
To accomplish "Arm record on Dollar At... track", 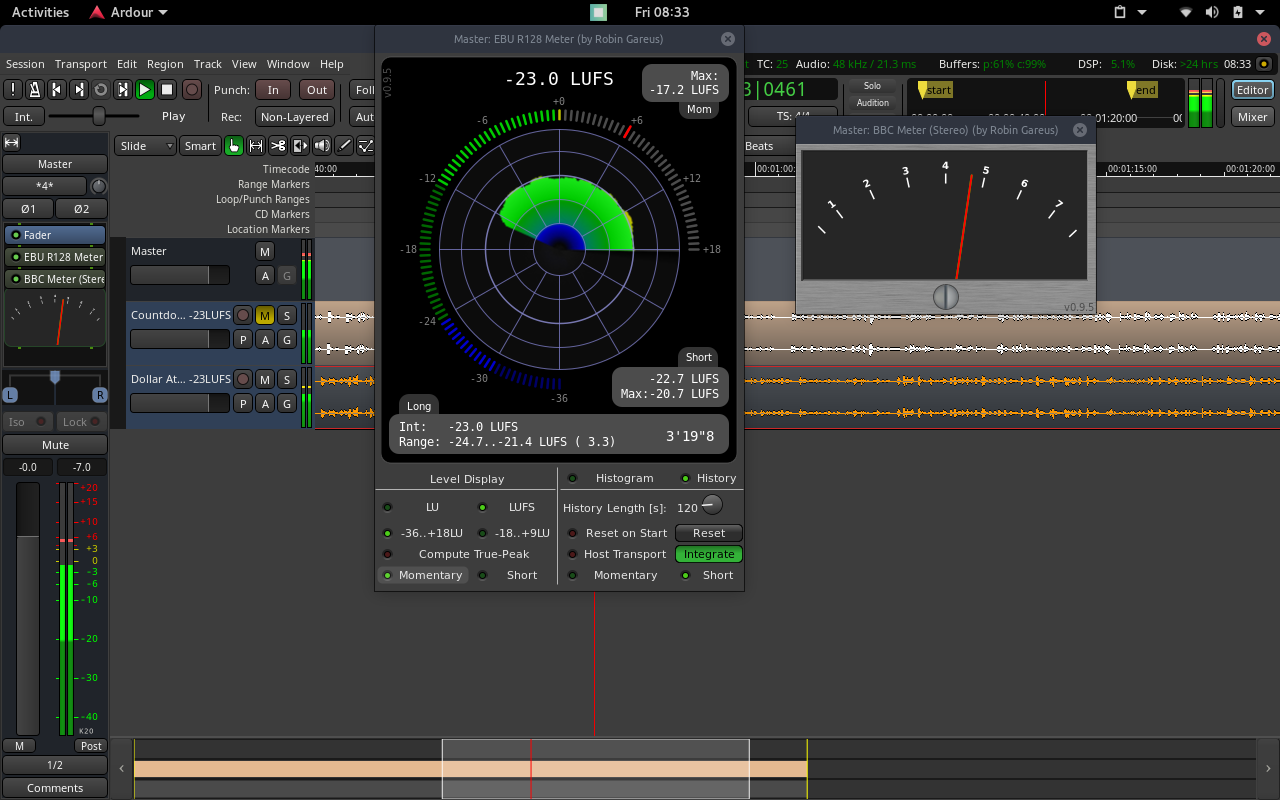I will pos(242,379).
